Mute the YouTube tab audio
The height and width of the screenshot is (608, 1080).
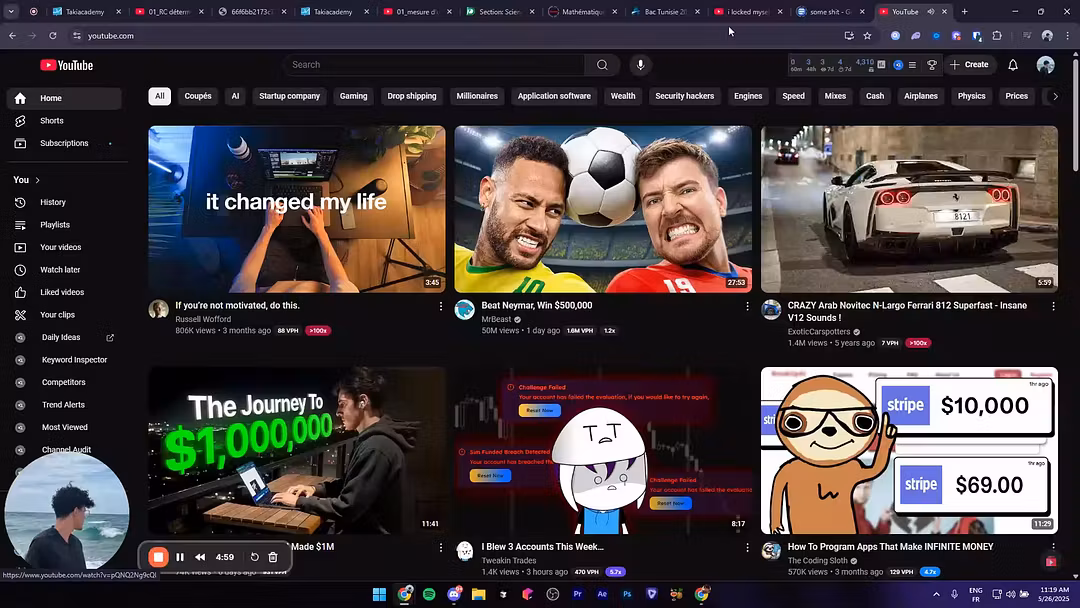pos(930,12)
